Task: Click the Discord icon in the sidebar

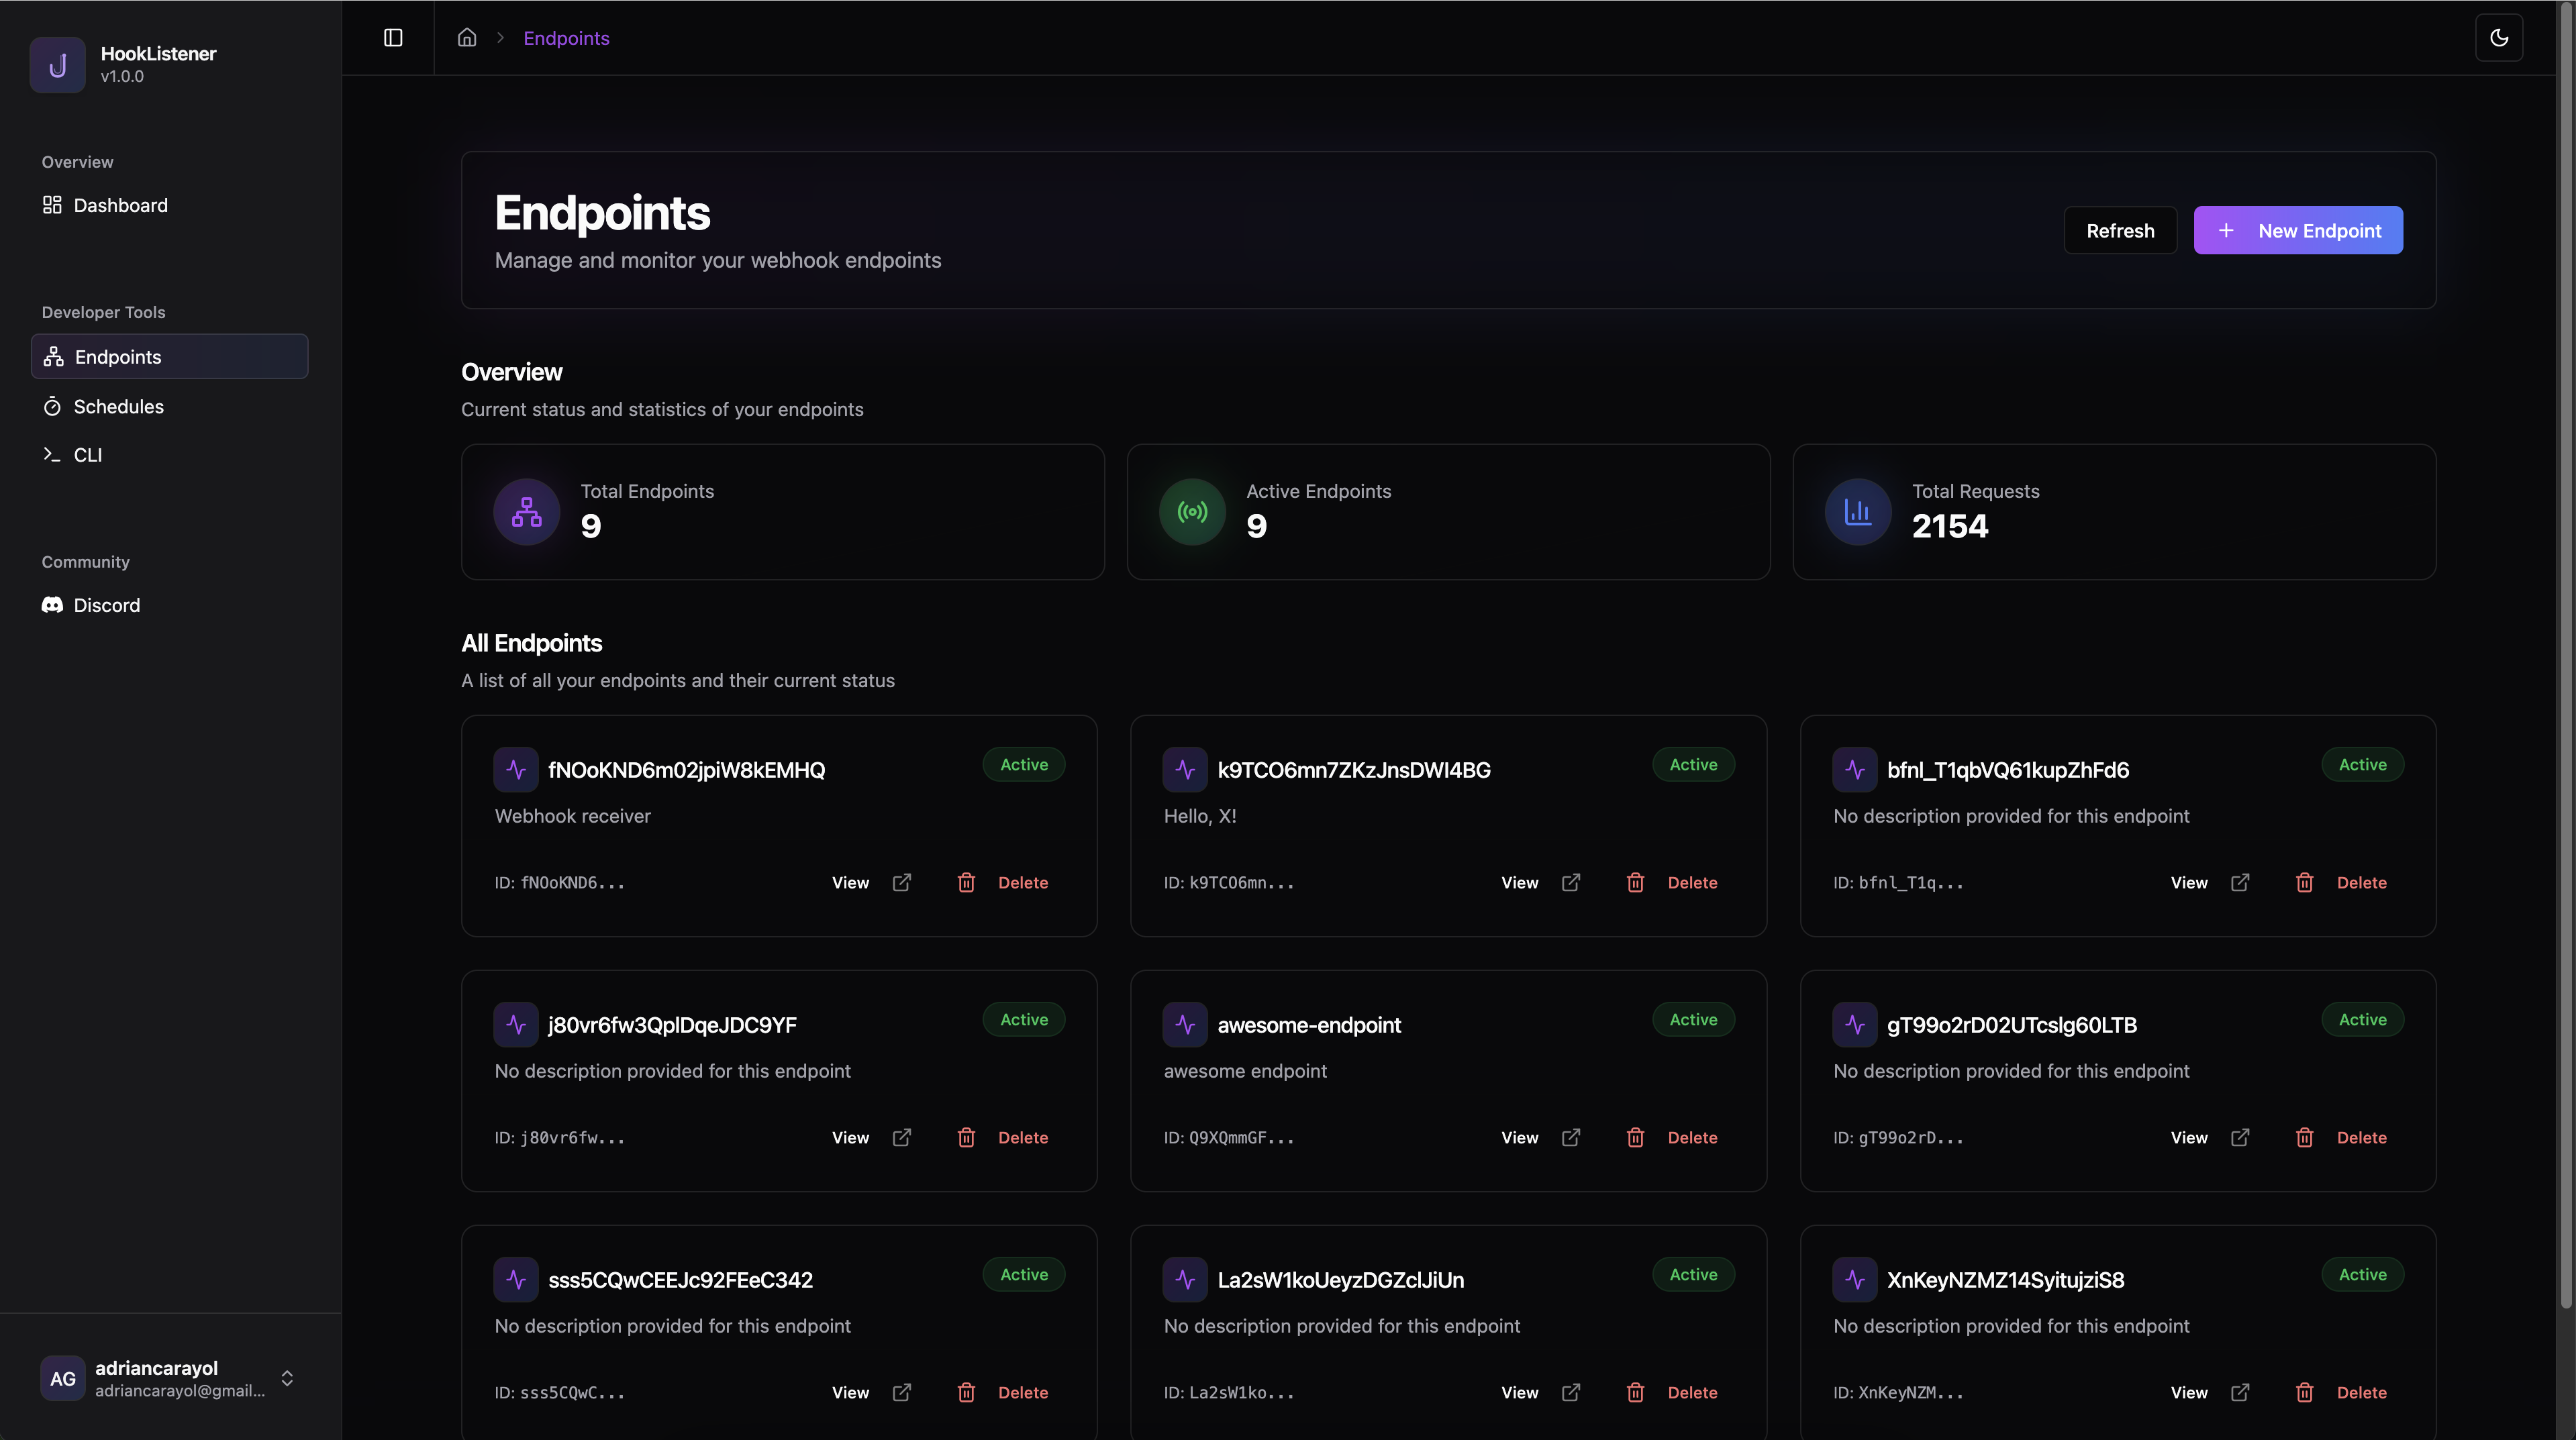Action: coord(52,605)
